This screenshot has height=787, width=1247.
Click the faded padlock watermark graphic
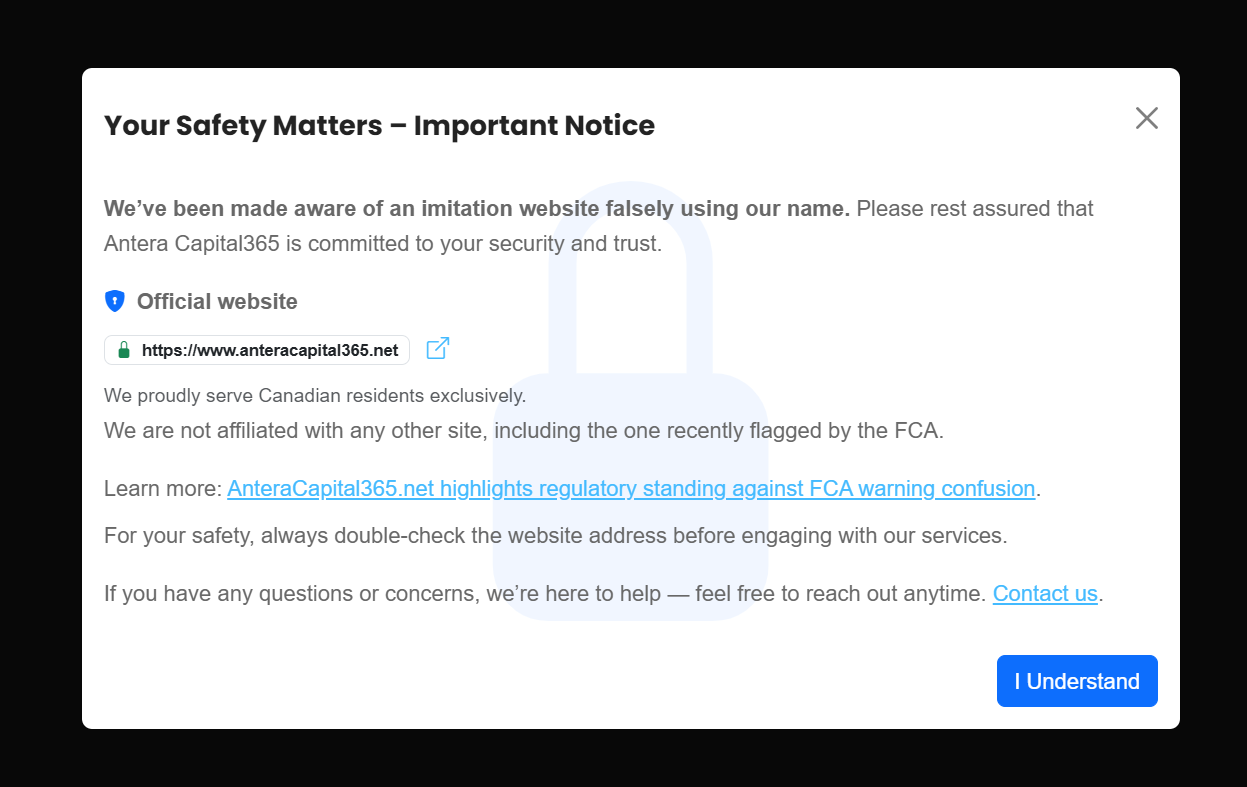point(630,400)
